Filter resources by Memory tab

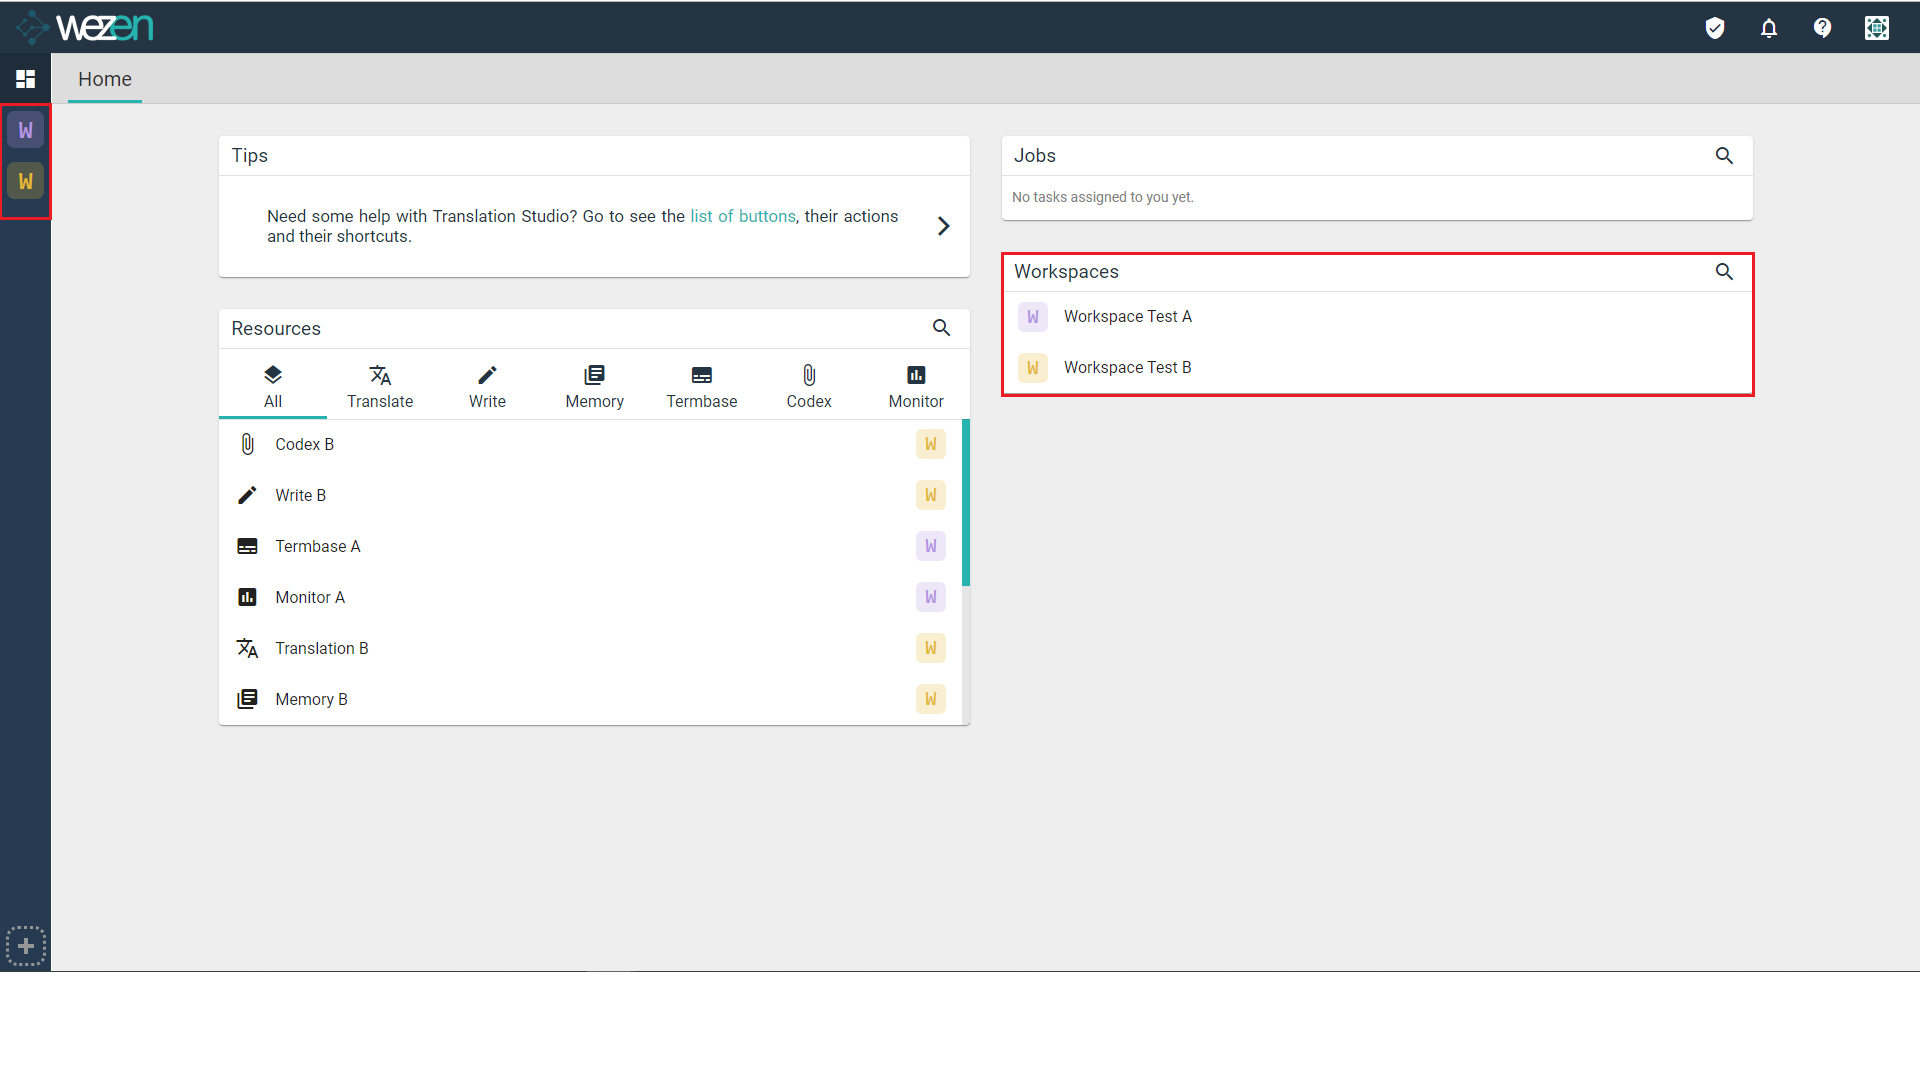coord(594,386)
